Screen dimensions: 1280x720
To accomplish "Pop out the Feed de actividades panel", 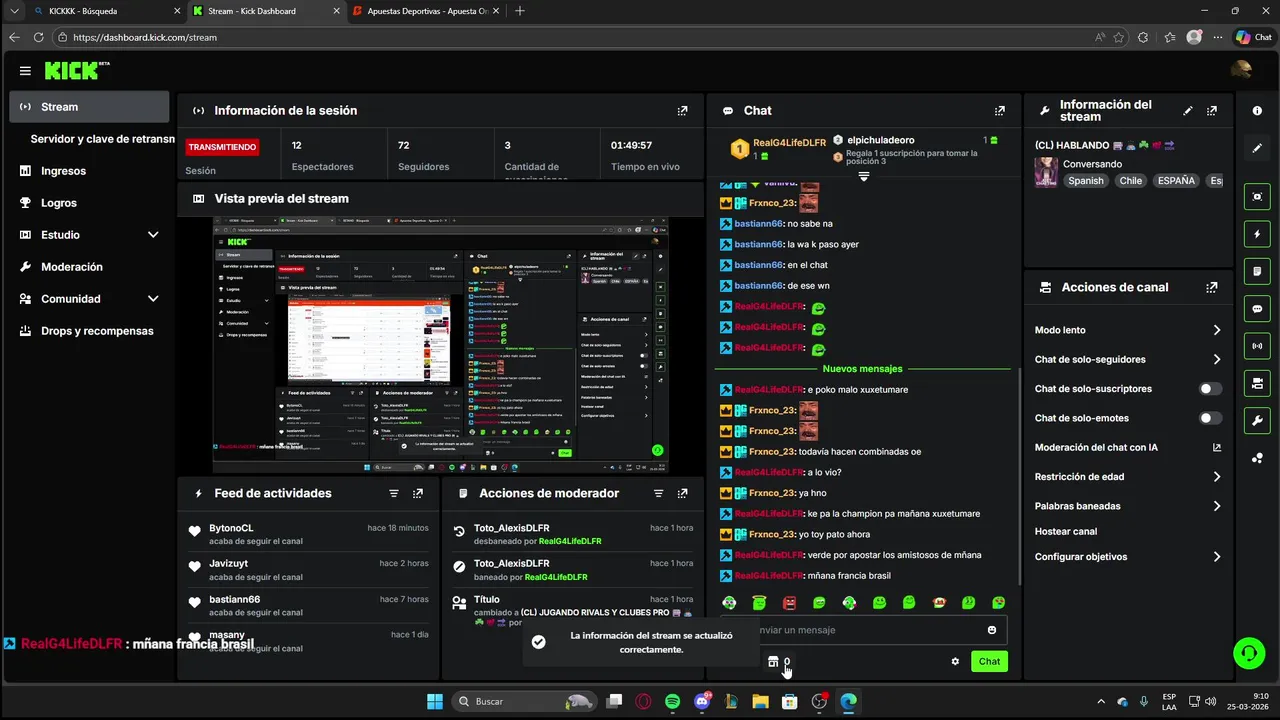I will (418, 494).
